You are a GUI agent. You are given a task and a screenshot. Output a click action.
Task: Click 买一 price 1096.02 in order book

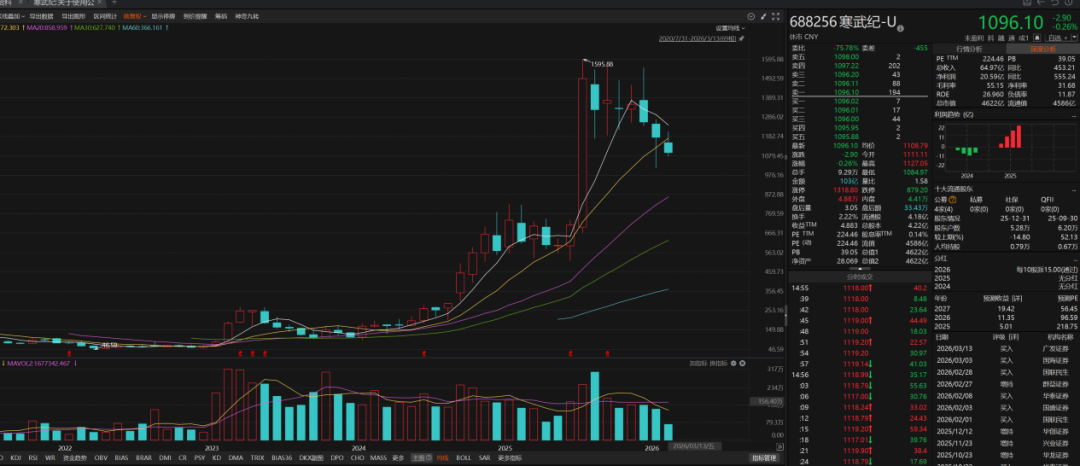point(847,100)
